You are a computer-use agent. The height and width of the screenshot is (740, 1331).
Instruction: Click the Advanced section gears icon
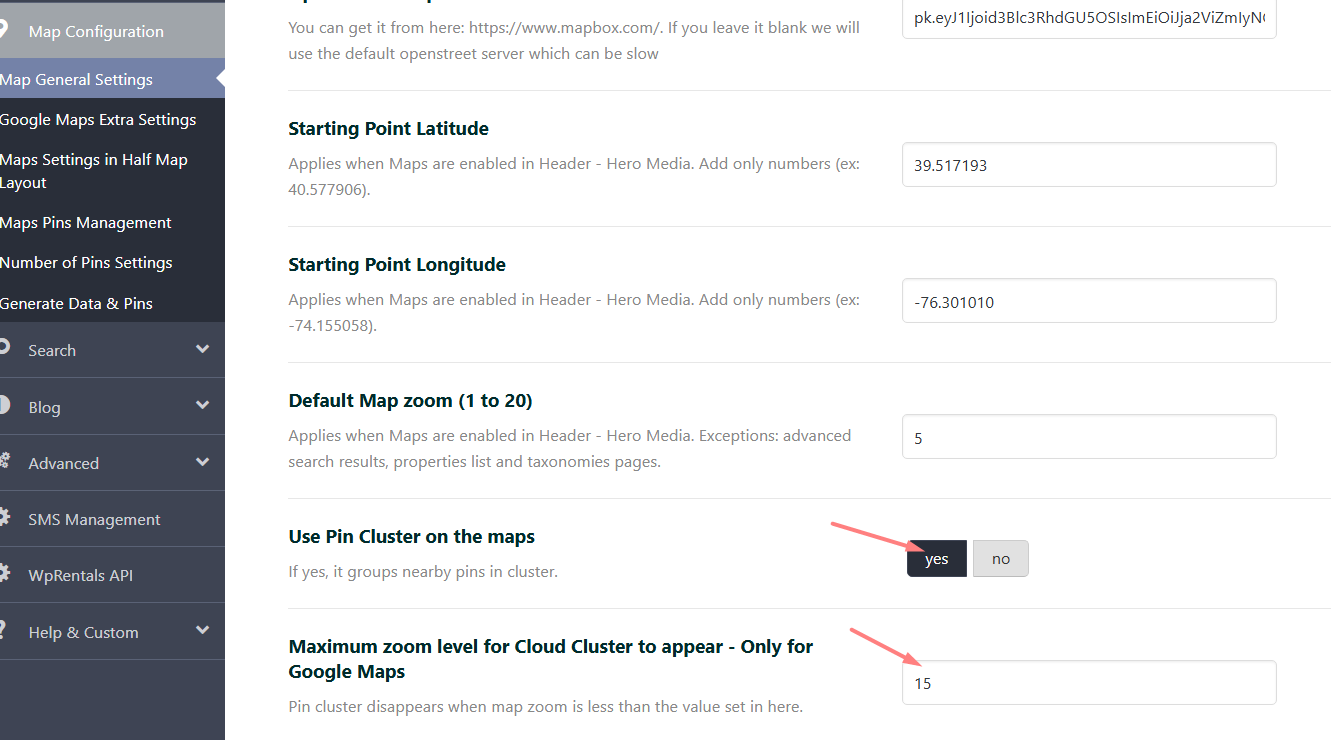(x=4, y=461)
